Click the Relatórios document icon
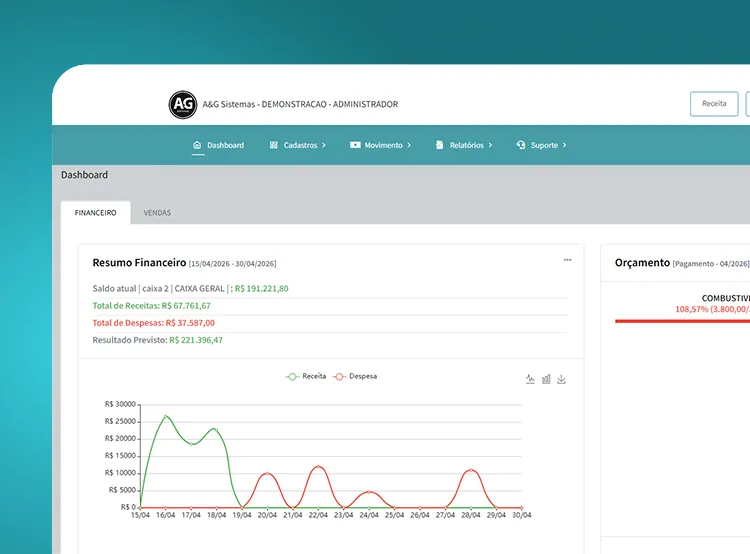This screenshot has width=750, height=554. [440, 145]
